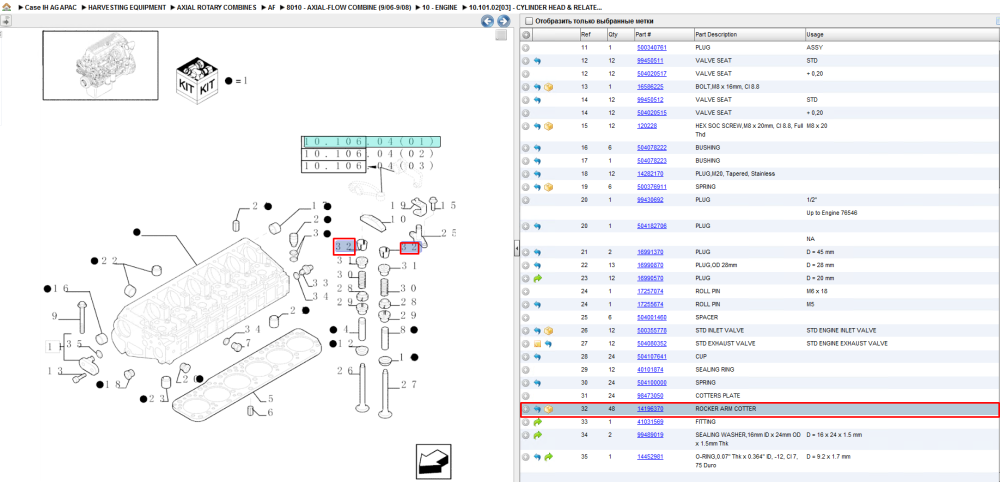
Task: Open part number link 500340761
Action: [x=651, y=48]
